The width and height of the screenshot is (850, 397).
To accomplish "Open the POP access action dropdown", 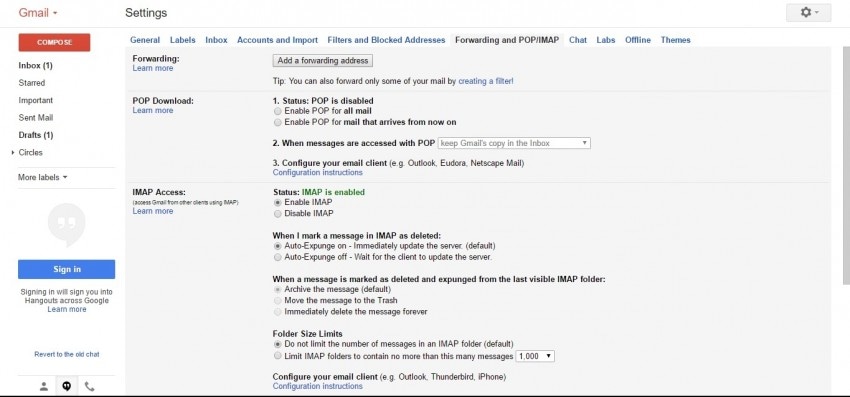I will (x=514, y=143).
